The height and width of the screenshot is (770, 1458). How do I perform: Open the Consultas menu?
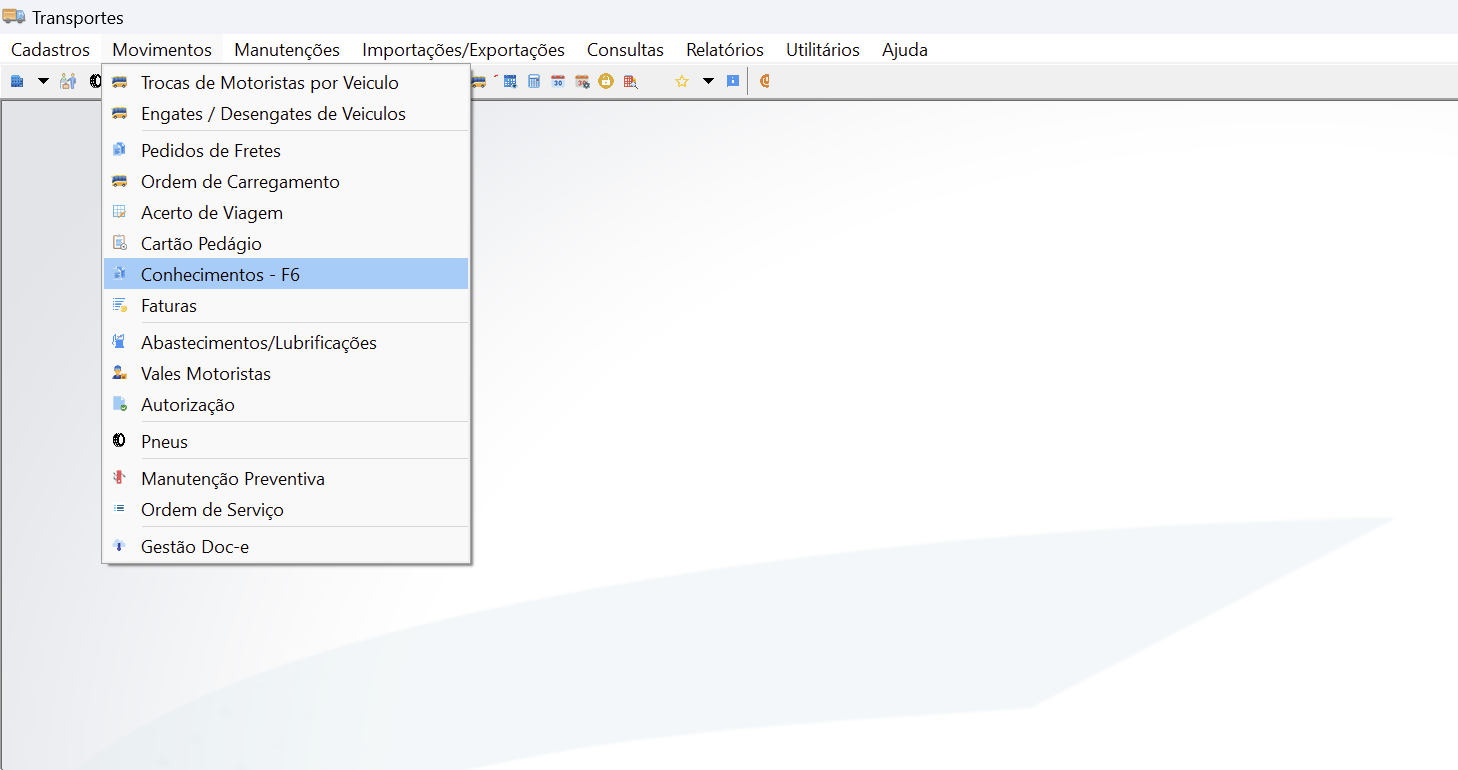pos(625,49)
